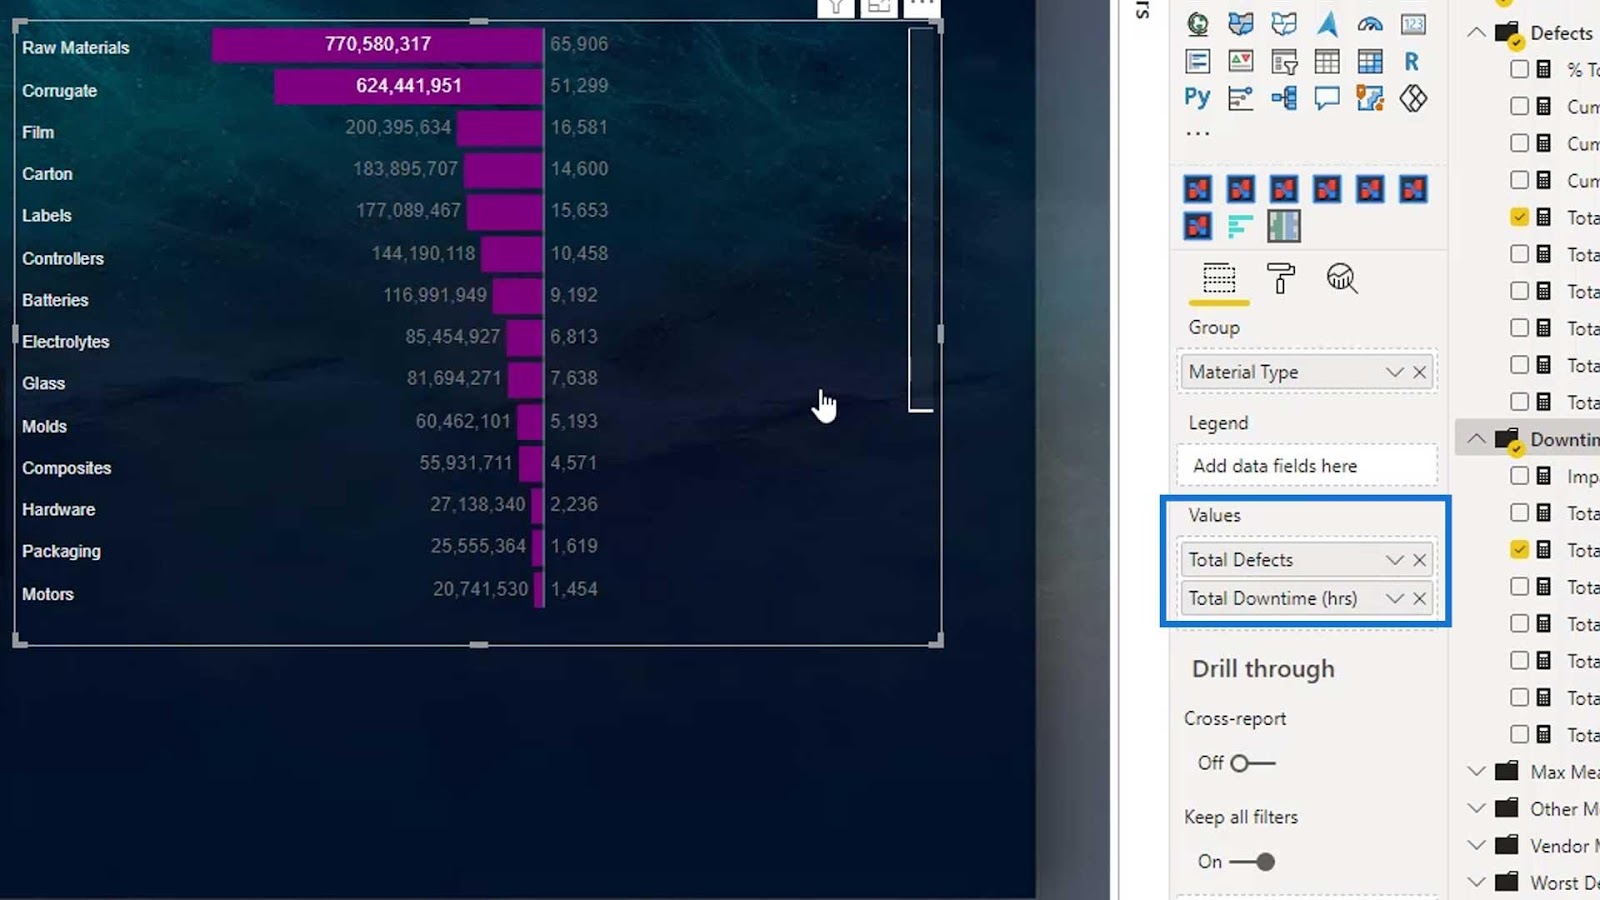Click calculator icon beside the Imp measure

coord(1544,476)
